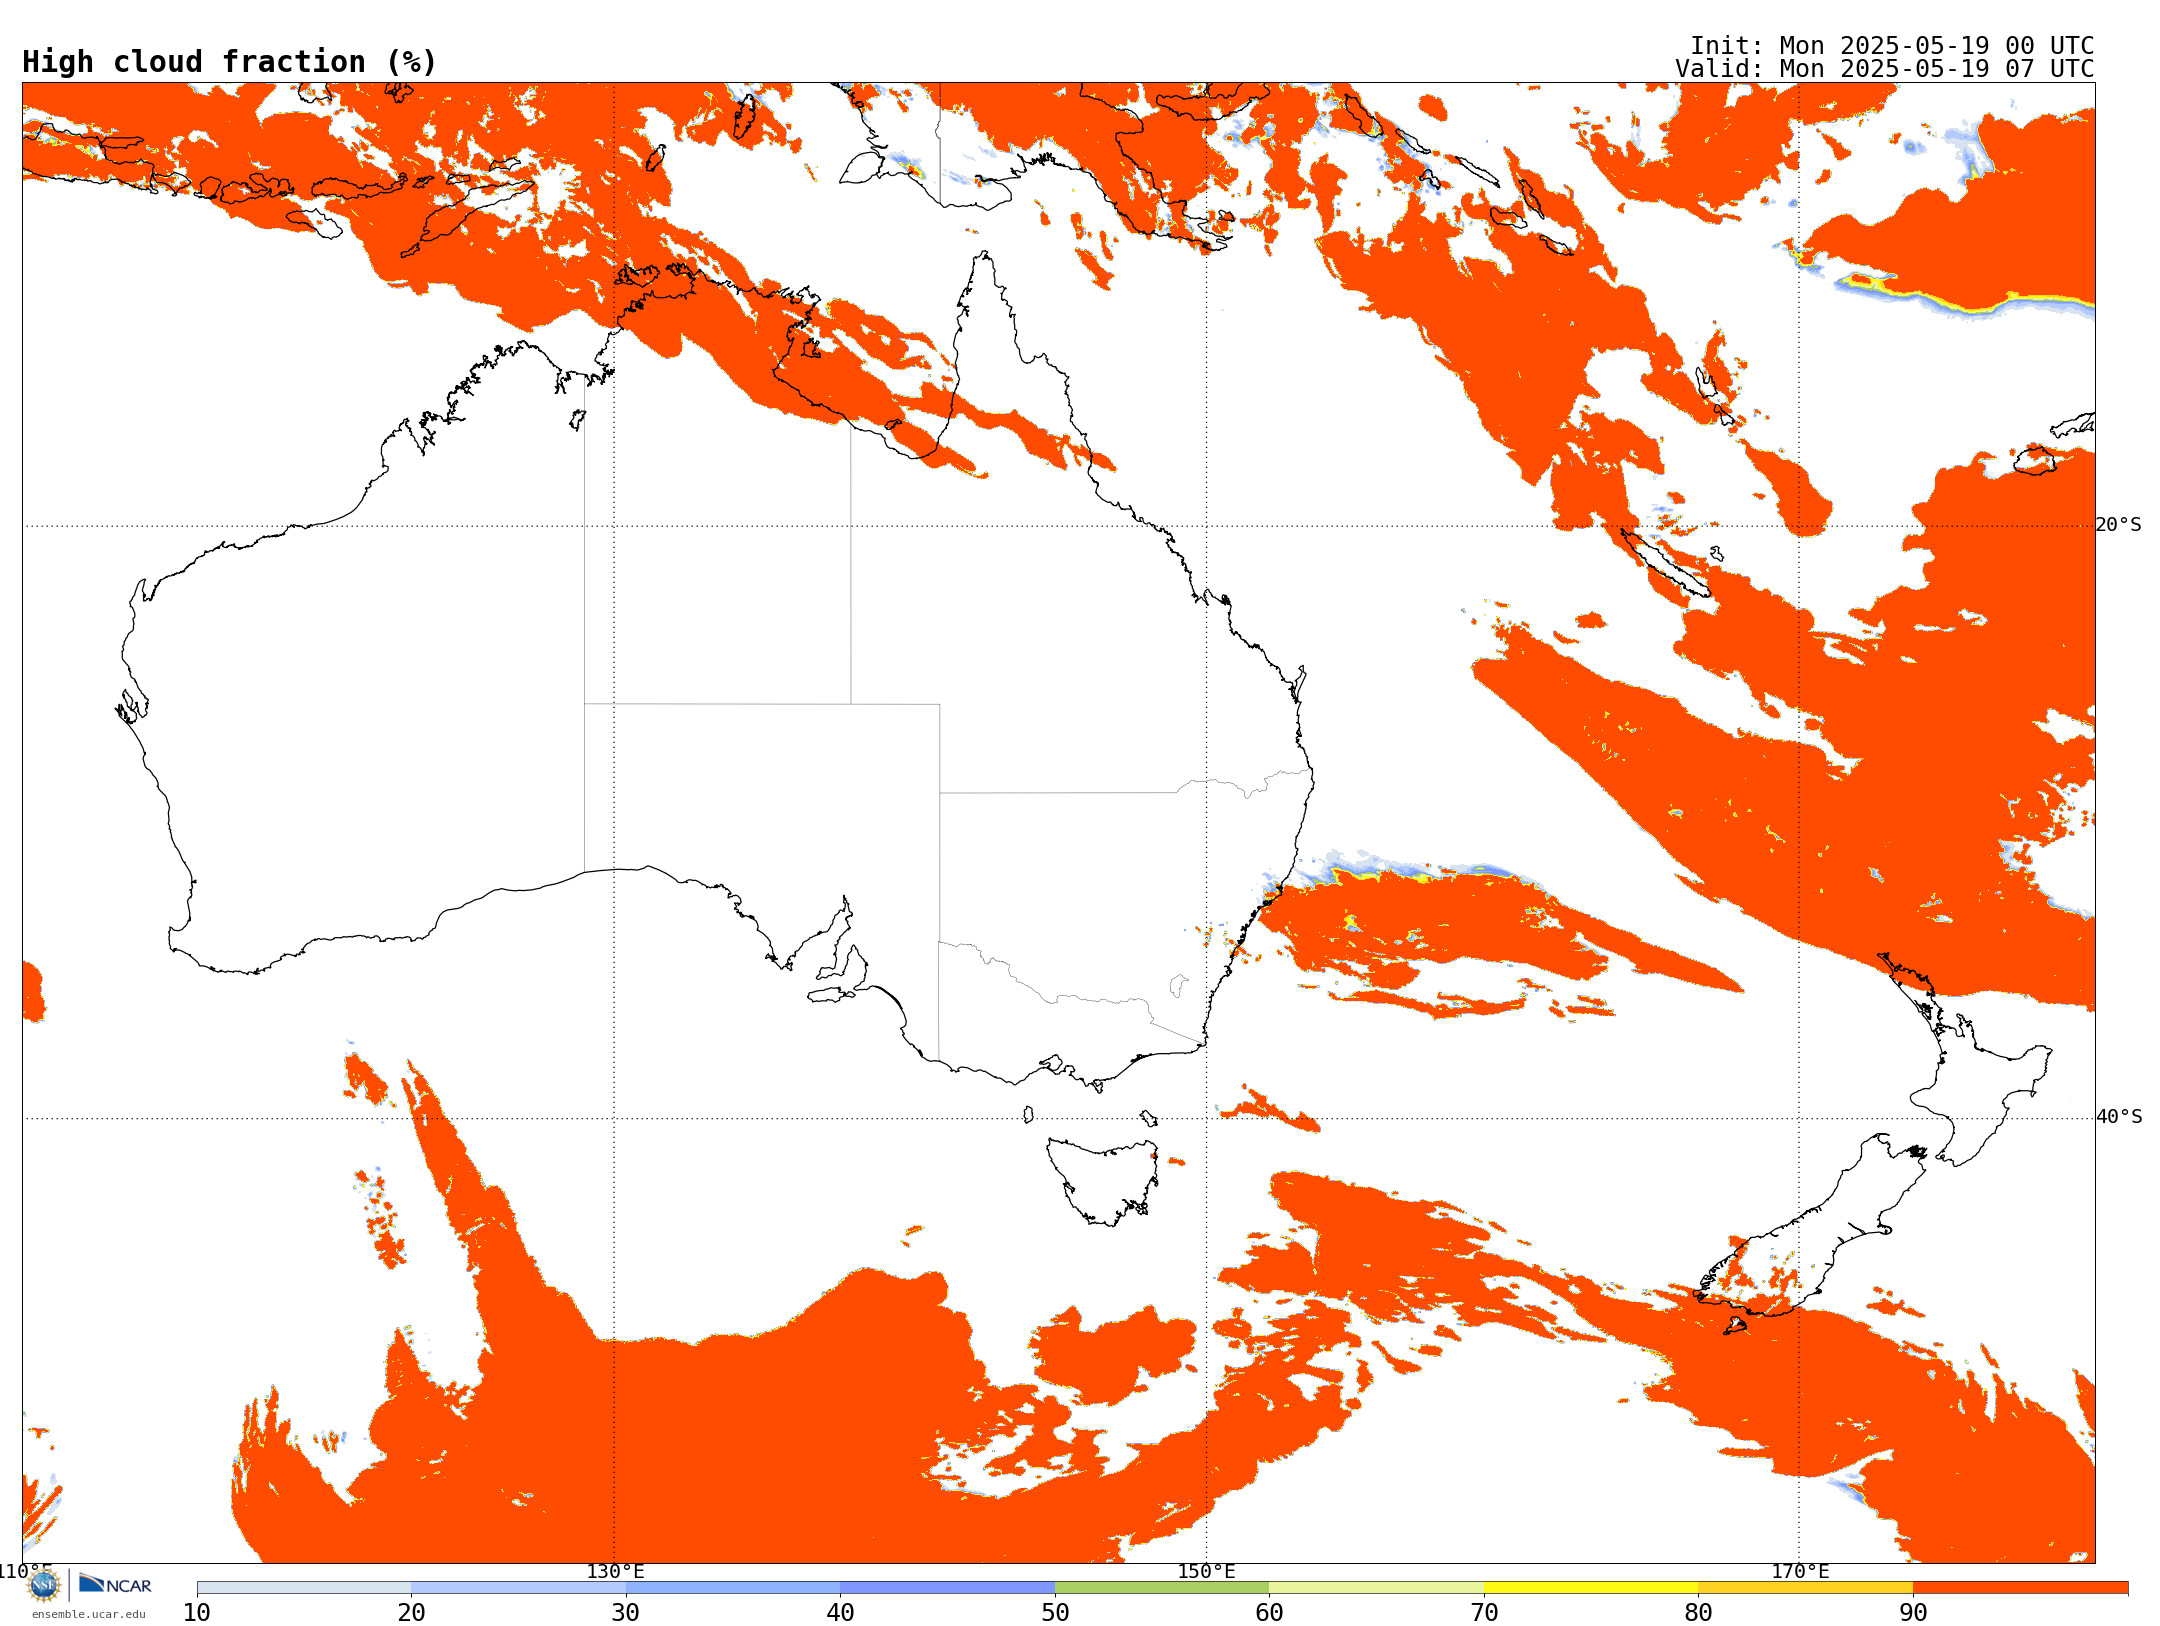This screenshot has width=2160, height=1626.
Task: Click the 80–90 amber colorbar segment
Action: (1805, 1588)
